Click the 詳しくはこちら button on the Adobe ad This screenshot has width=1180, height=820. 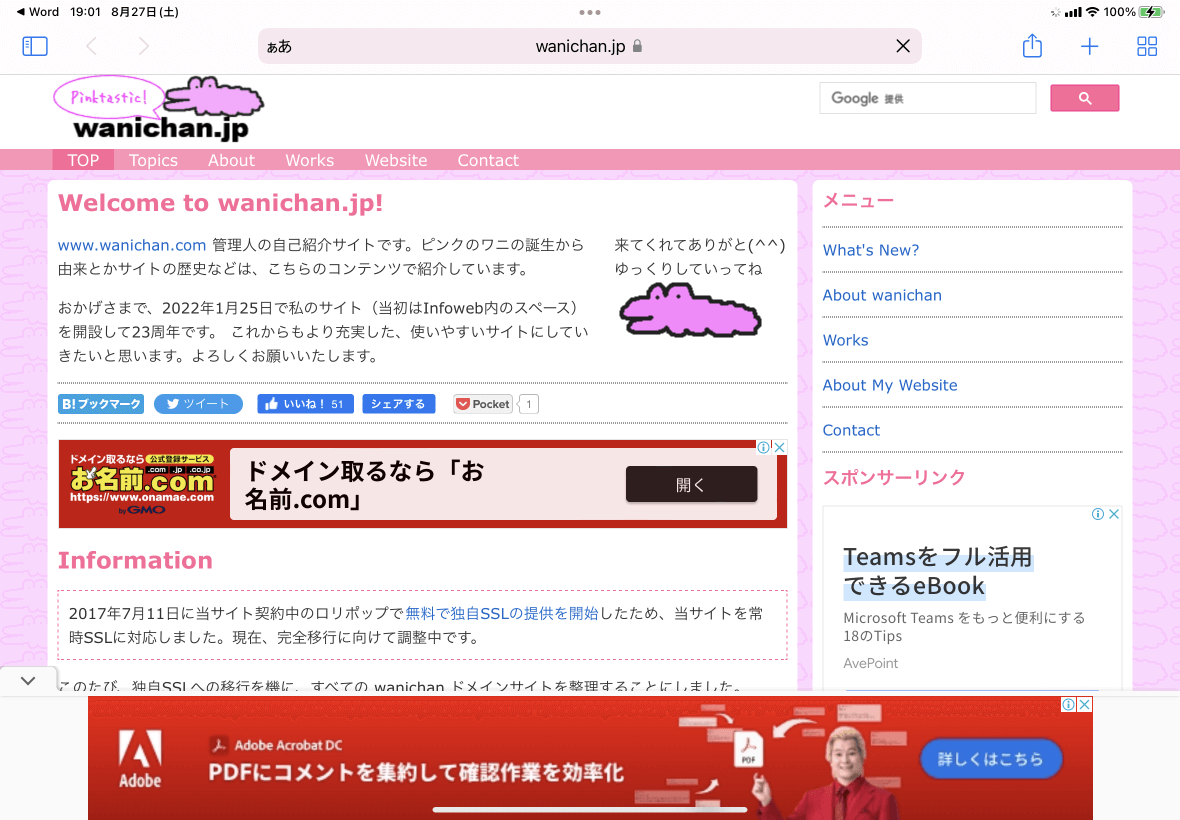991,759
